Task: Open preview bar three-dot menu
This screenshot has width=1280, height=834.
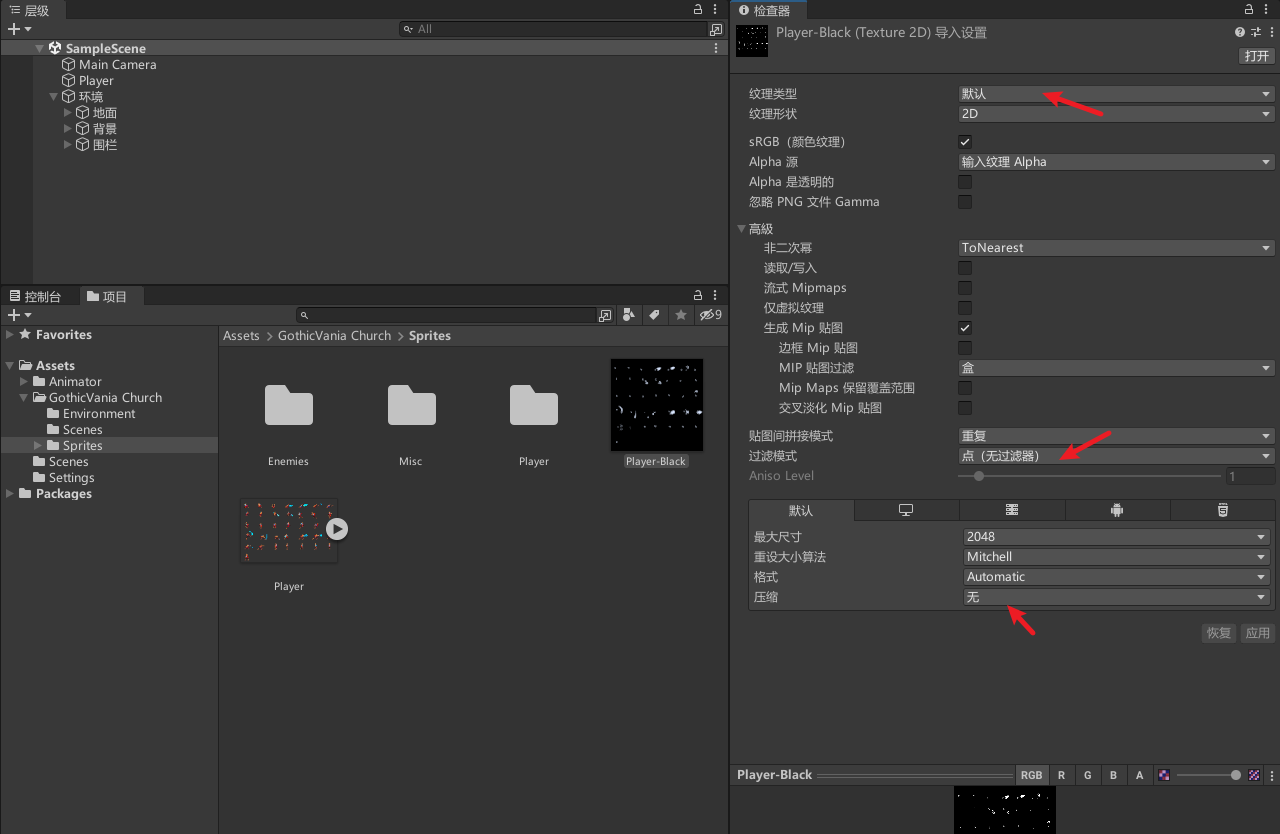Action: [x=1272, y=775]
